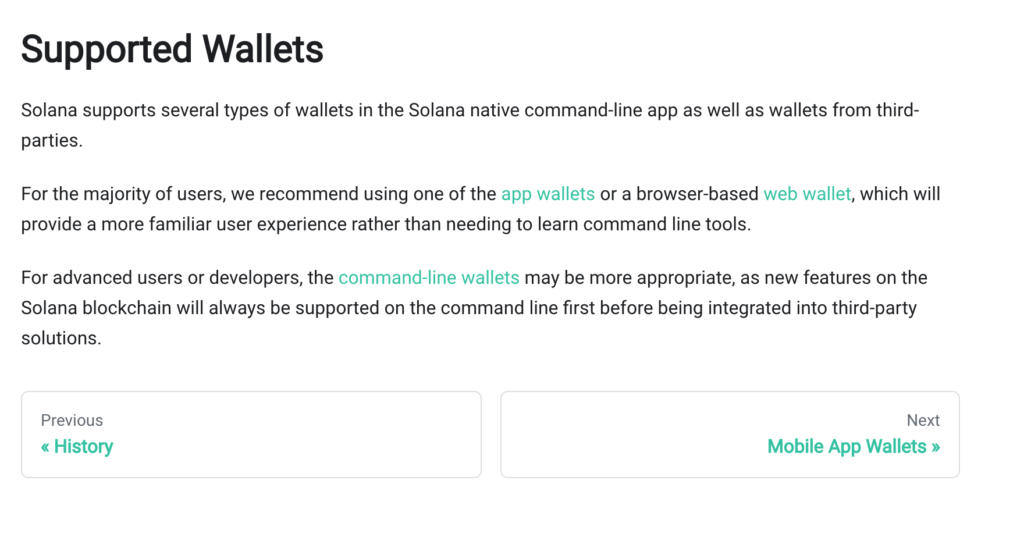The height and width of the screenshot is (534, 1024).
Task: Click the word "parties." in first paragraph
Action: tap(52, 141)
